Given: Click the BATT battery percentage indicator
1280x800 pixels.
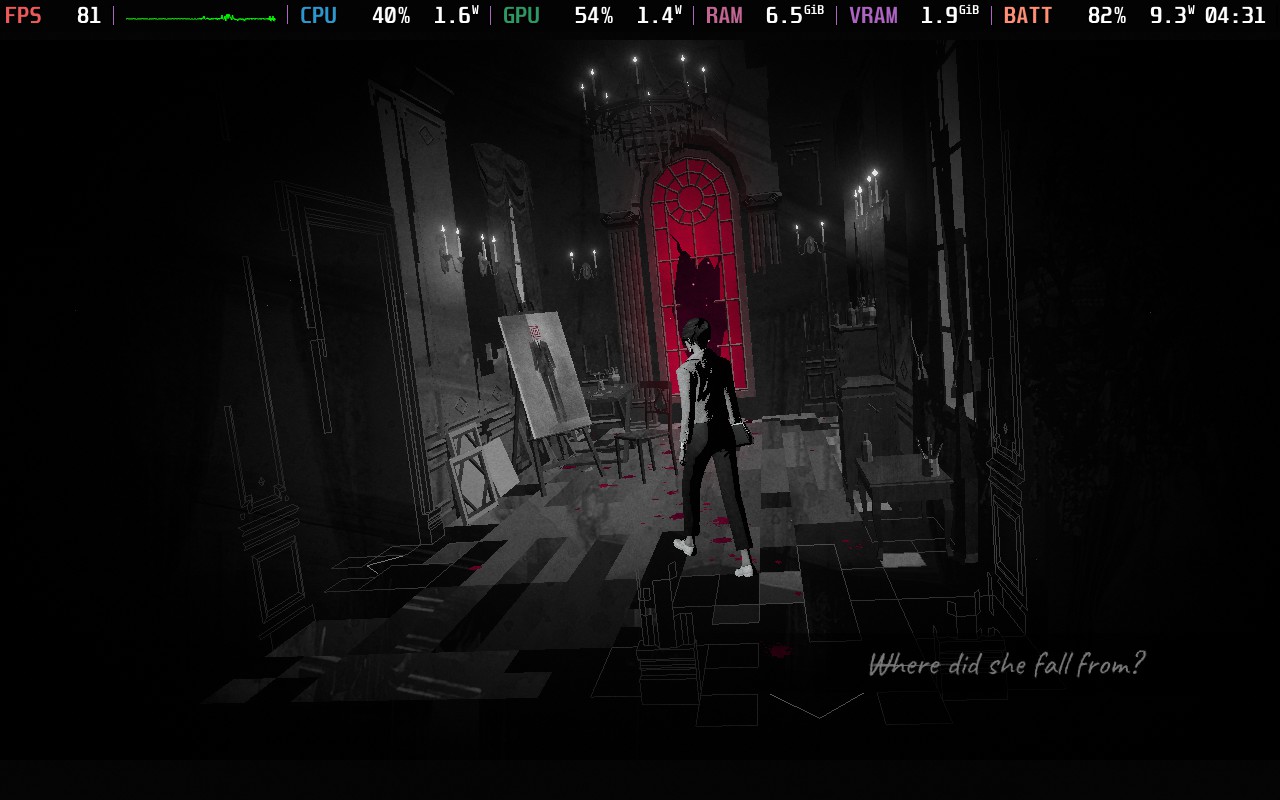Looking at the screenshot, I should [1064, 15].
